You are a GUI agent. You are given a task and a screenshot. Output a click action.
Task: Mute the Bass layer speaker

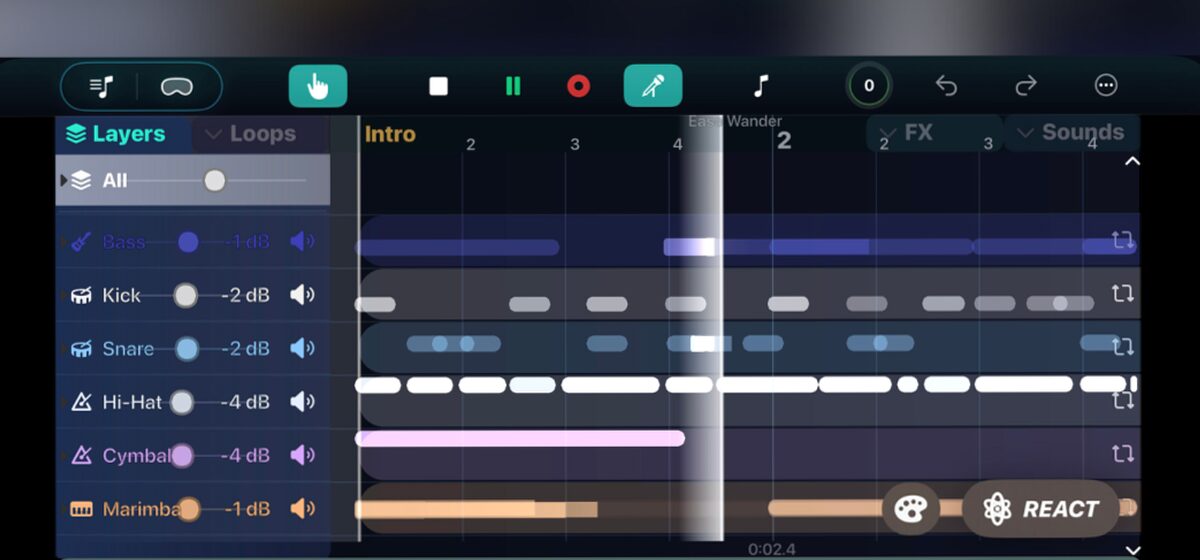302,242
